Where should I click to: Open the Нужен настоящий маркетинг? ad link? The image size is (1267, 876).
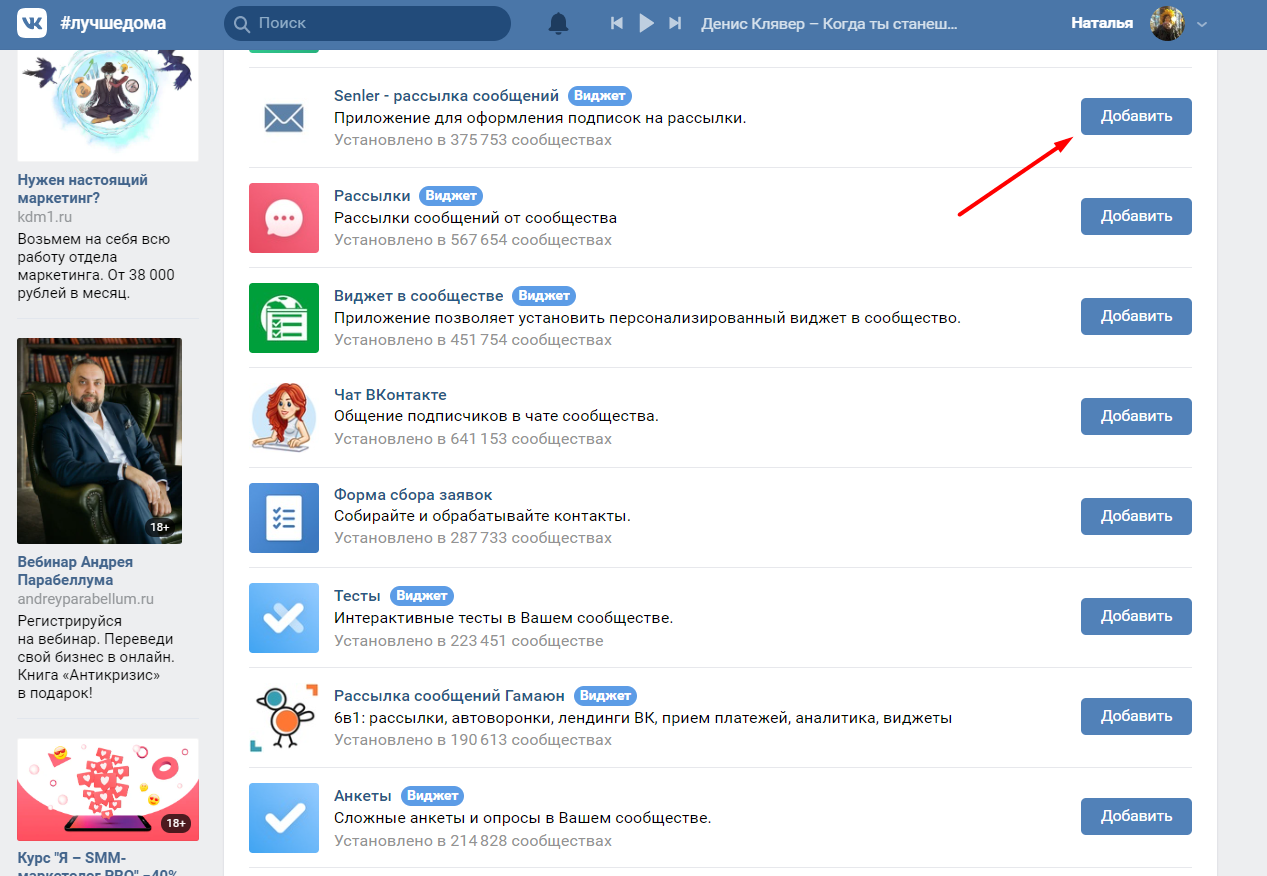click(x=83, y=189)
